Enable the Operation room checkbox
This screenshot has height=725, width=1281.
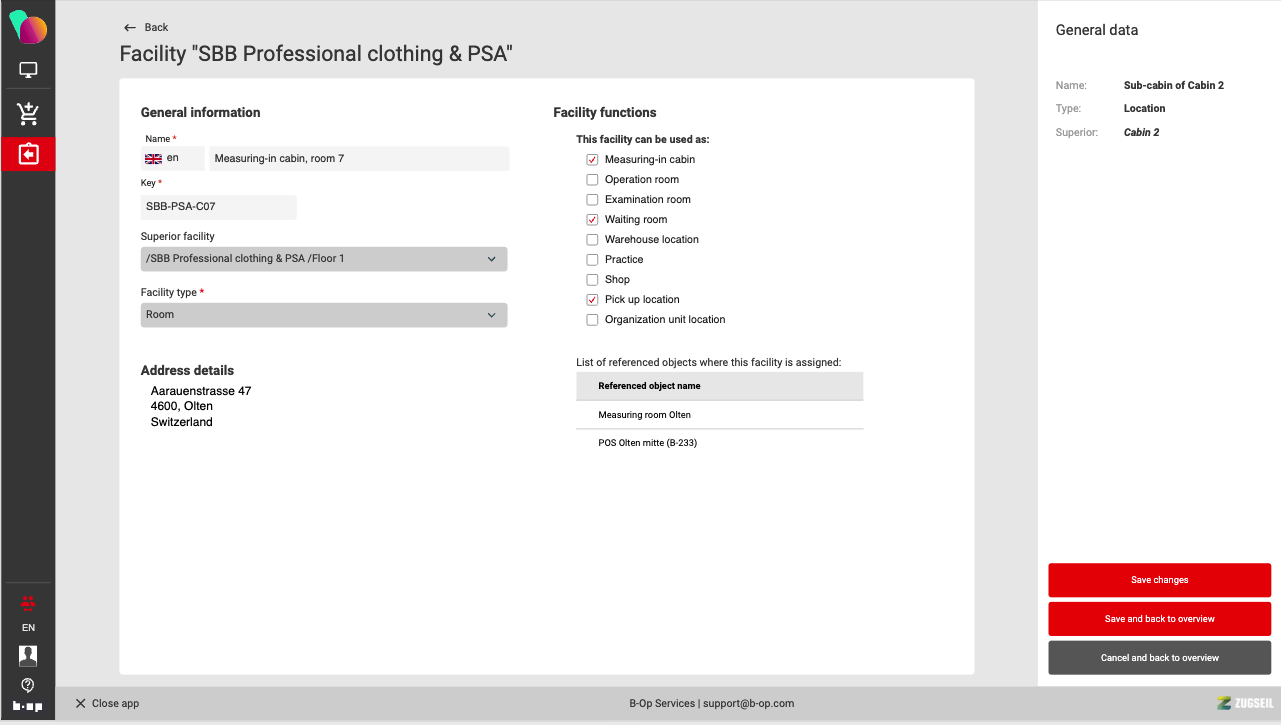(592, 180)
